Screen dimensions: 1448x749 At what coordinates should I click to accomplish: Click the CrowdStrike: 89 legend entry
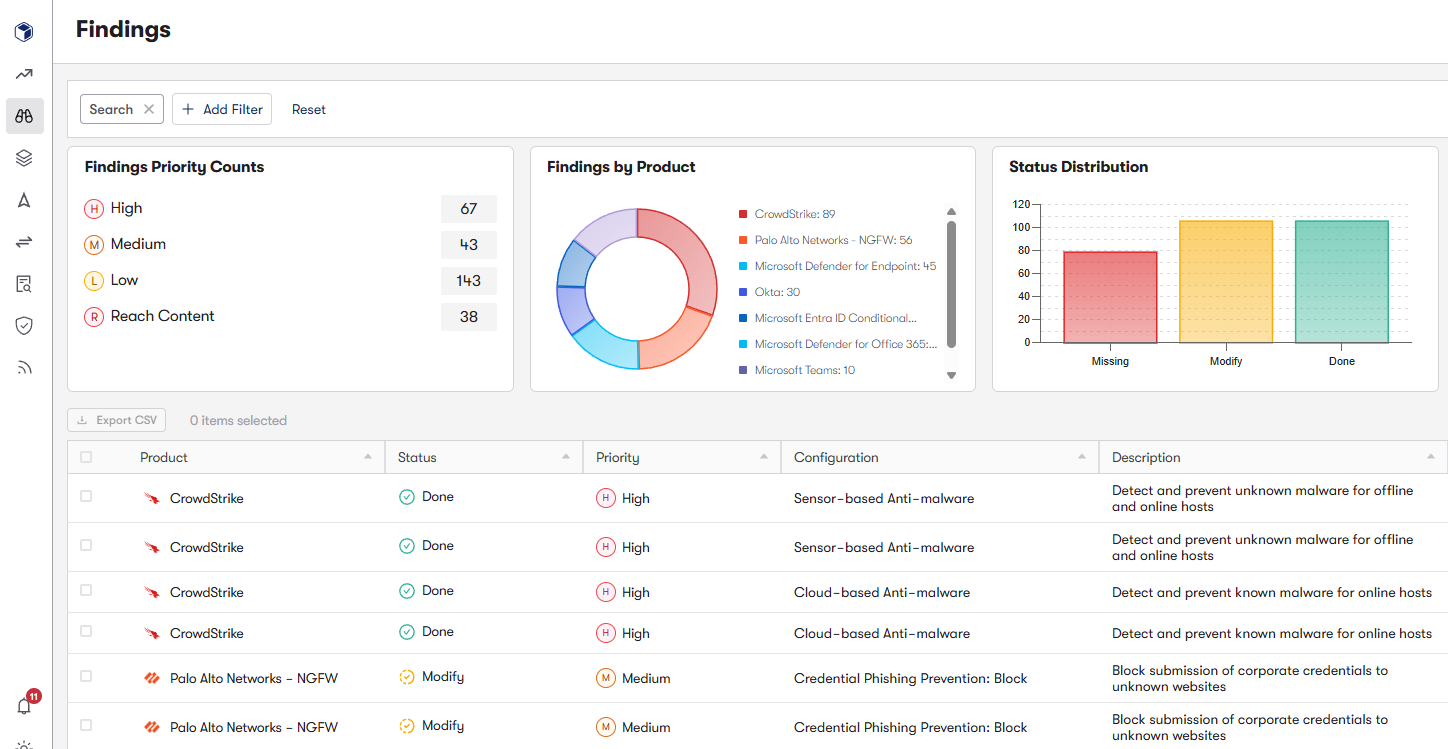[x=787, y=214]
